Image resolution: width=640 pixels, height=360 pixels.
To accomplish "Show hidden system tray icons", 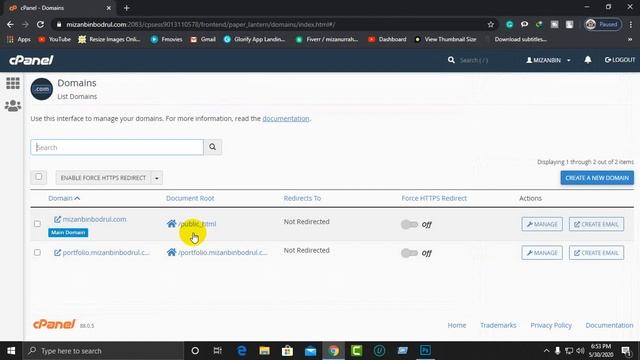I will click(x=546, y=351).
